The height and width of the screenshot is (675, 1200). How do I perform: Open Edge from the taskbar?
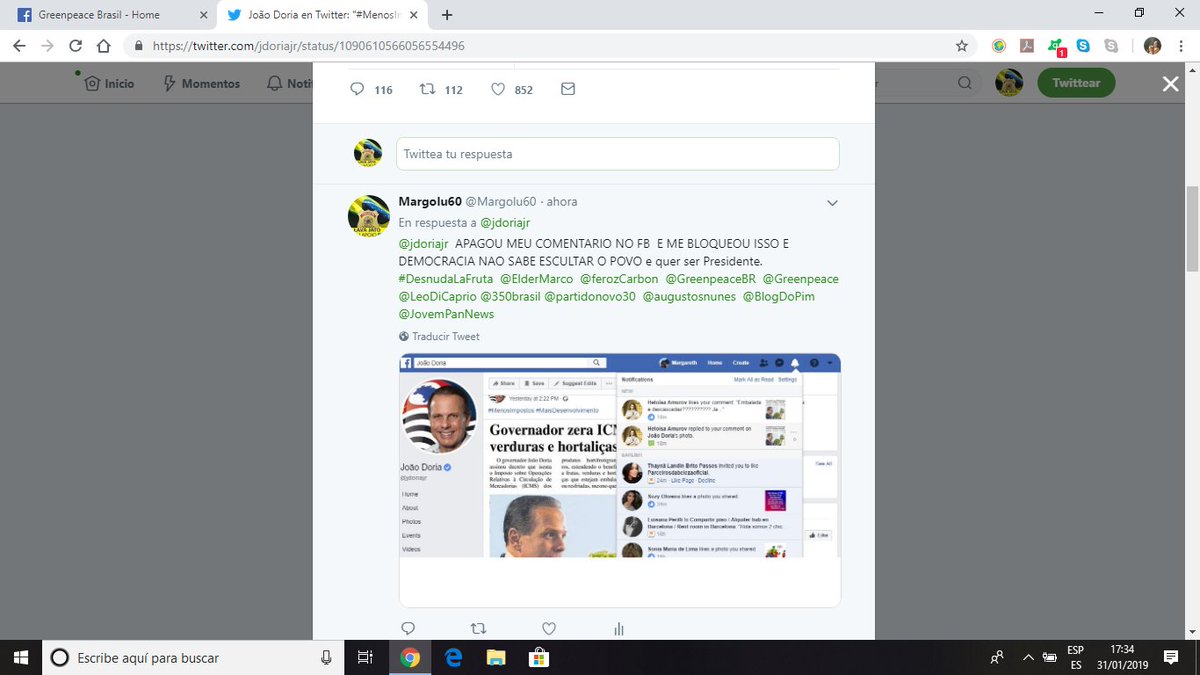pos(453,657)
